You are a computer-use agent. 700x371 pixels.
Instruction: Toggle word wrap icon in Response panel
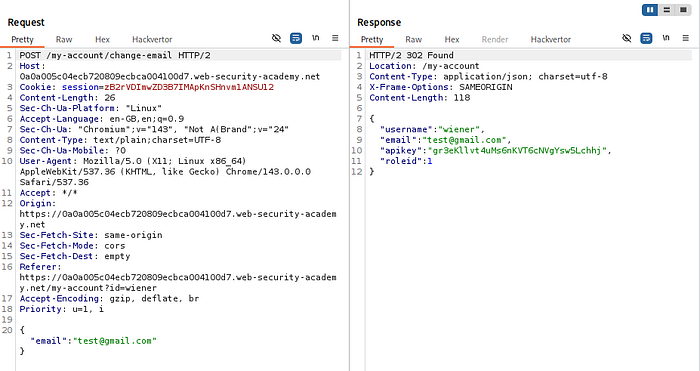click(646, 38)
